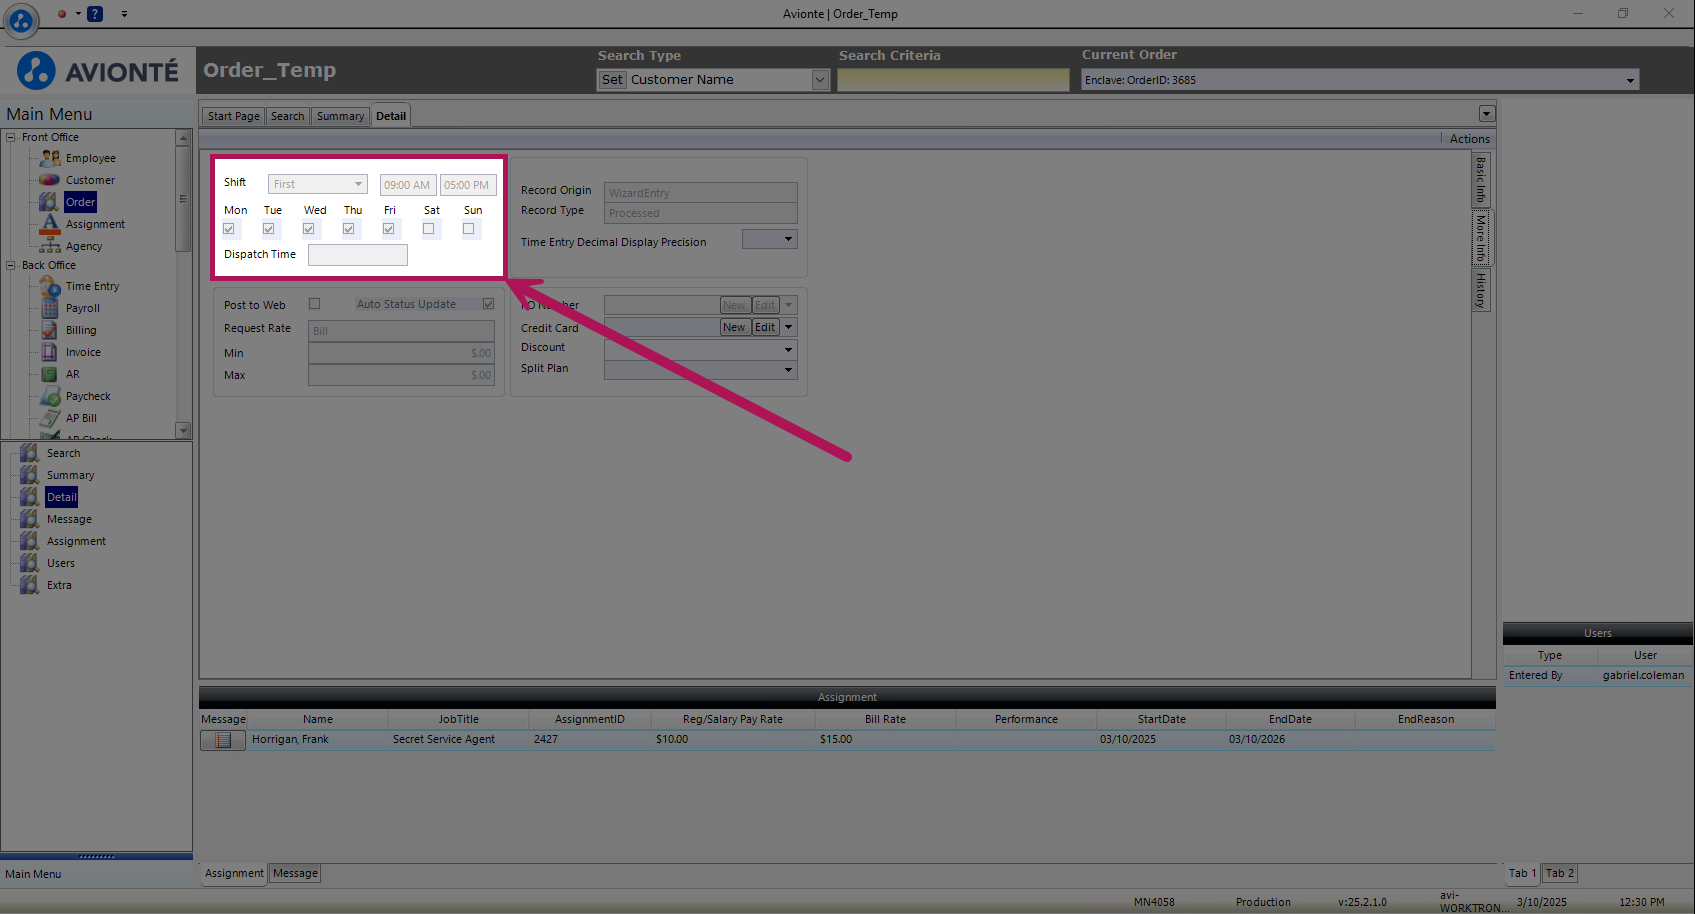
Task: Open the Start Page tab
Action: (233, 116)
